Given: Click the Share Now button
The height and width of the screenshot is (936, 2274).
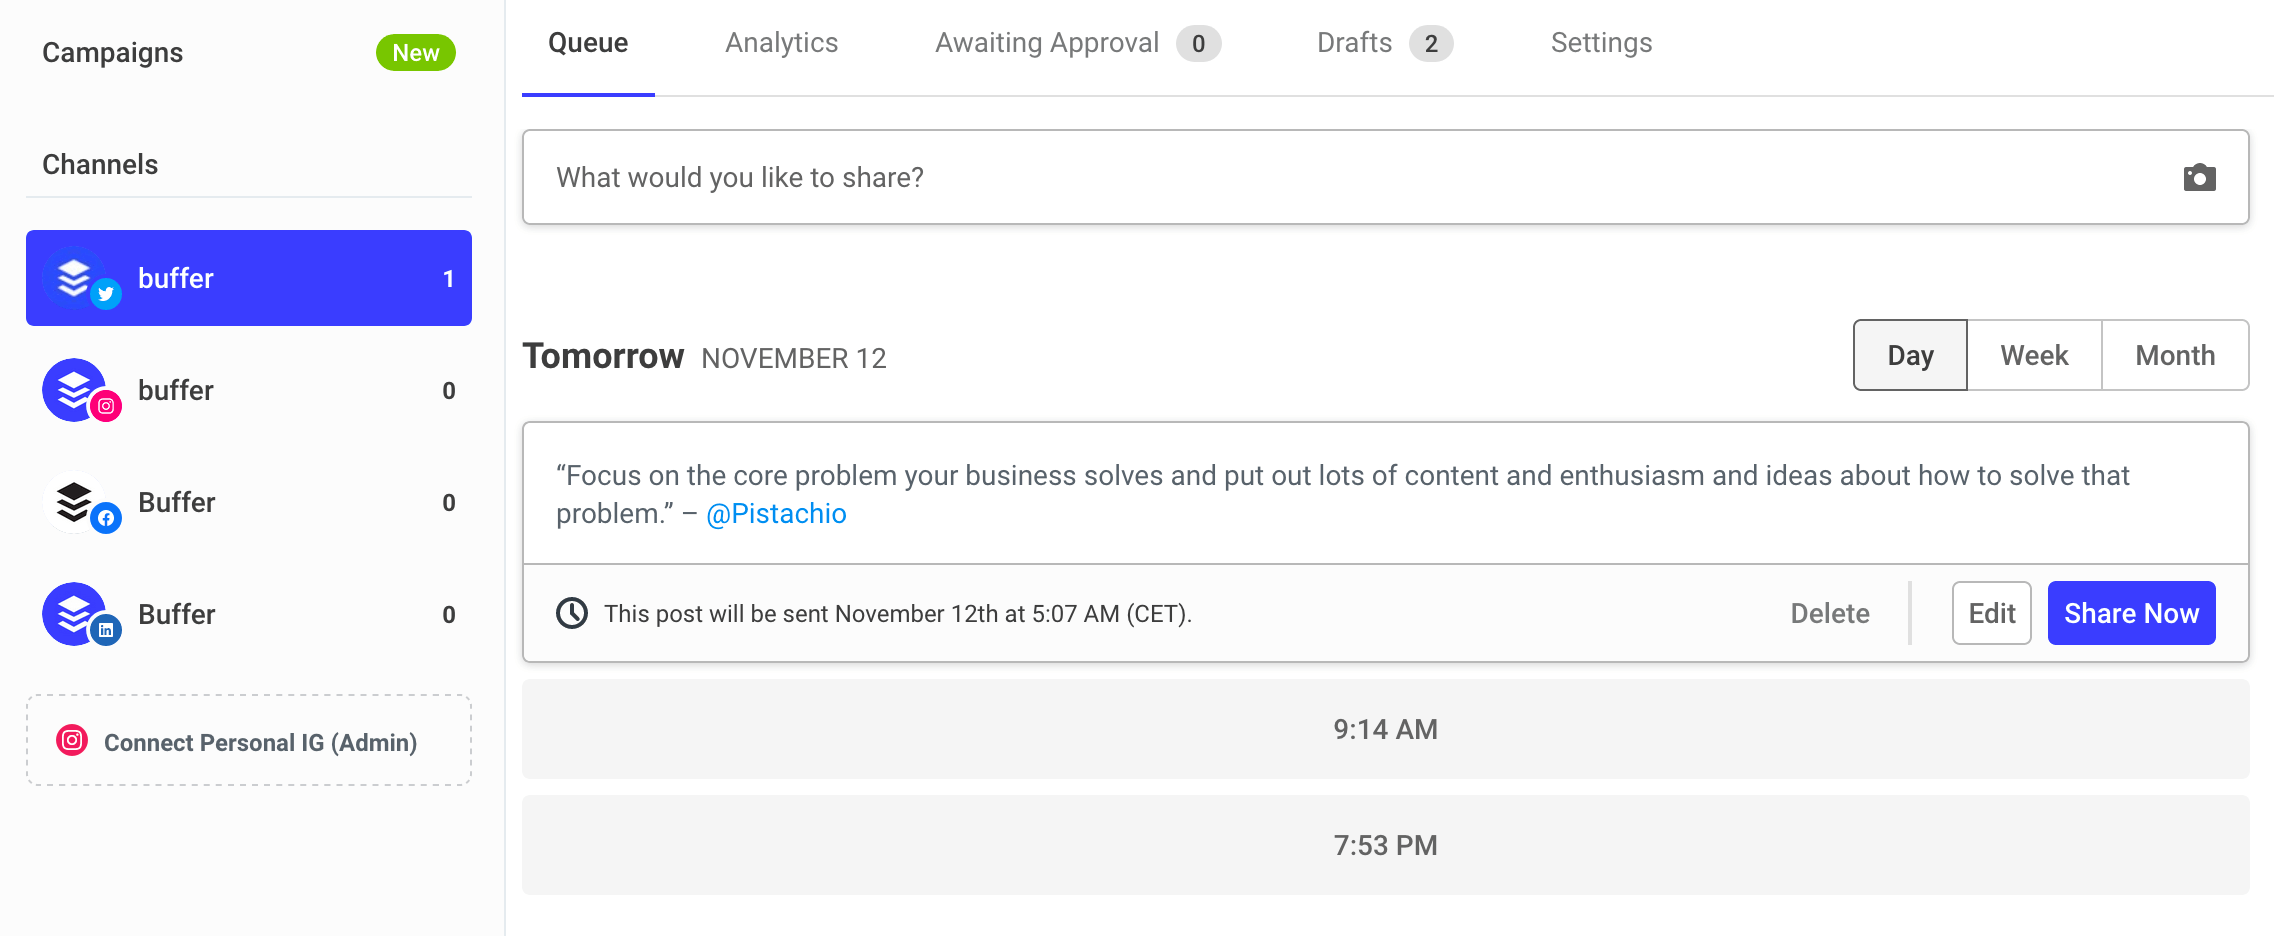Looking at the screenshot, I should (x=2131, y=613).
